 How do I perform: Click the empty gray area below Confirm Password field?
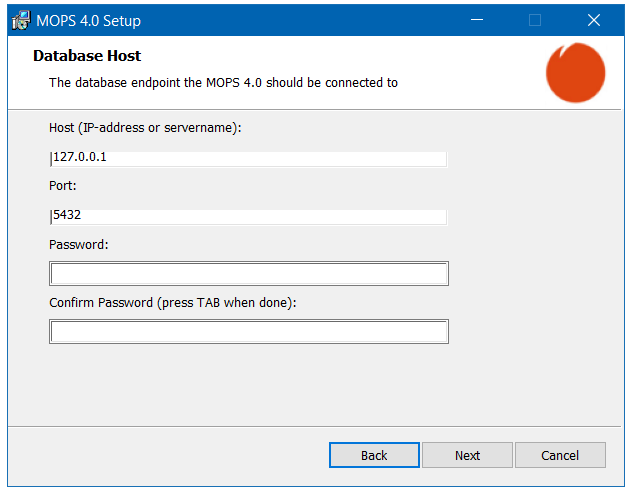tap(300, 385)
